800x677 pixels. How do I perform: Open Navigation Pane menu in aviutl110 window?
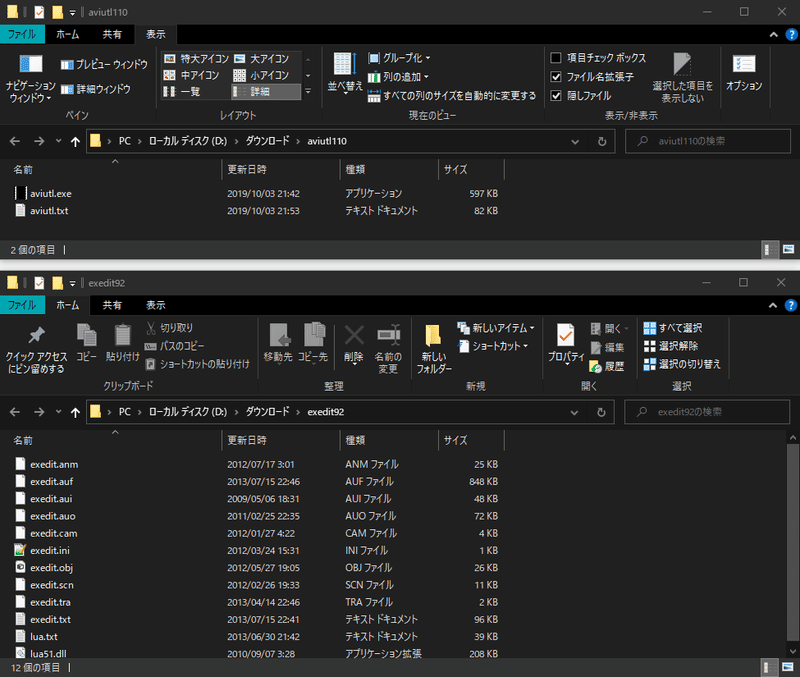[31, 79]
